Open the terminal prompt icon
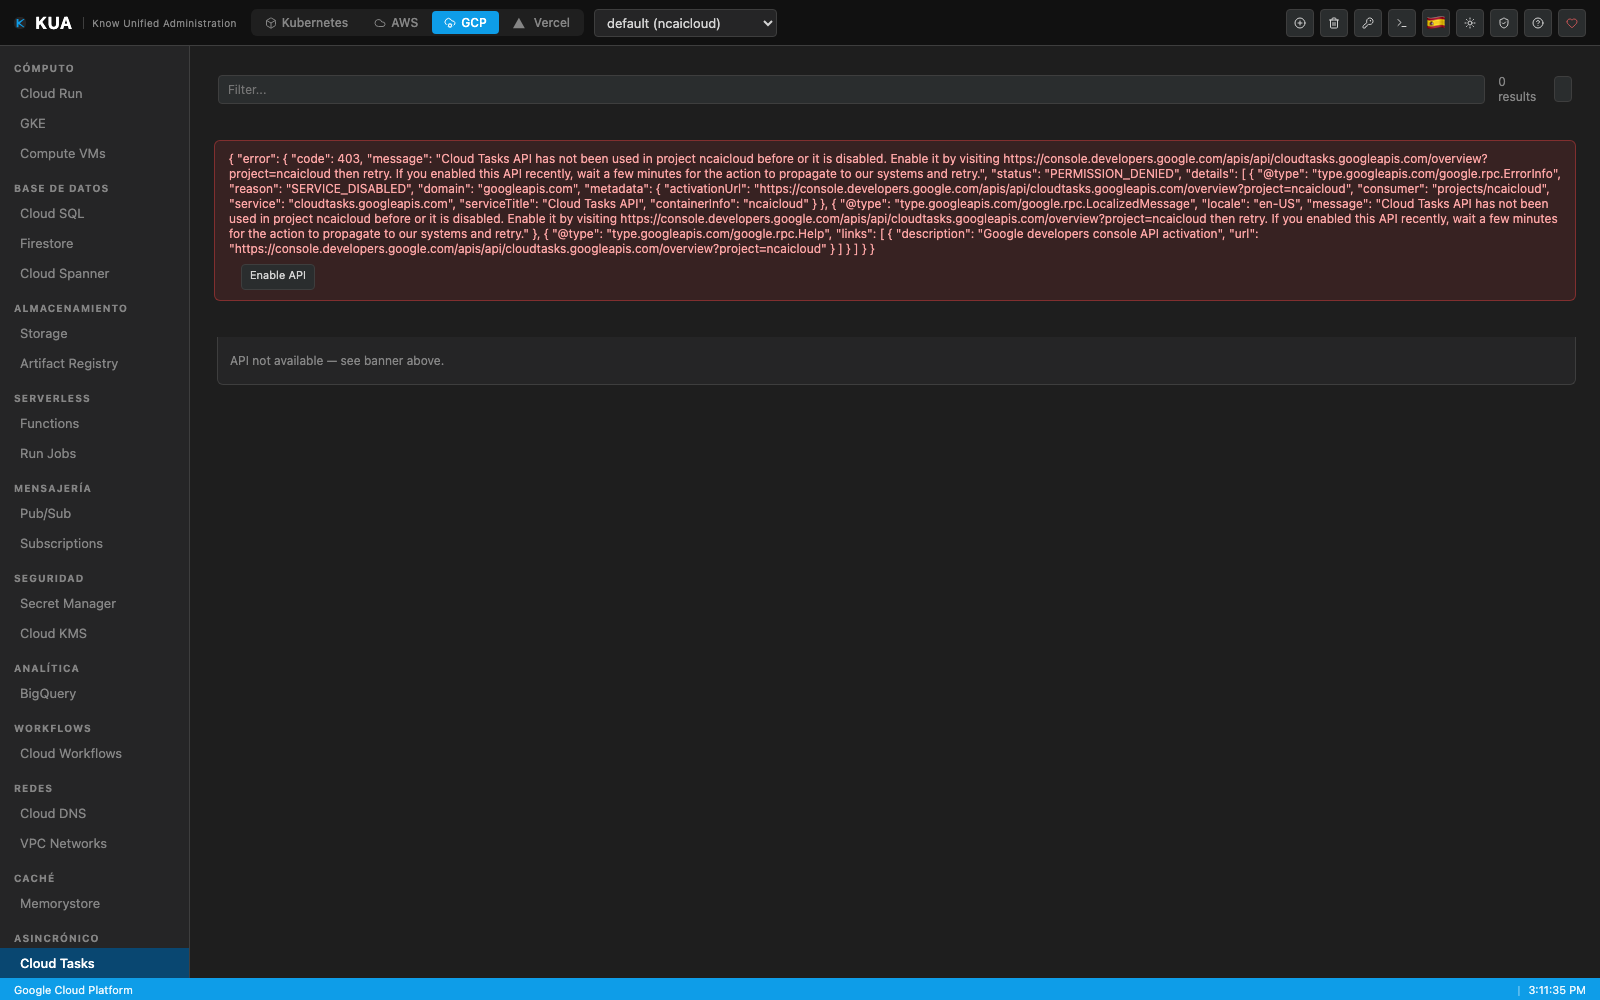The image size is (1600, 1000). (1402, 23)
